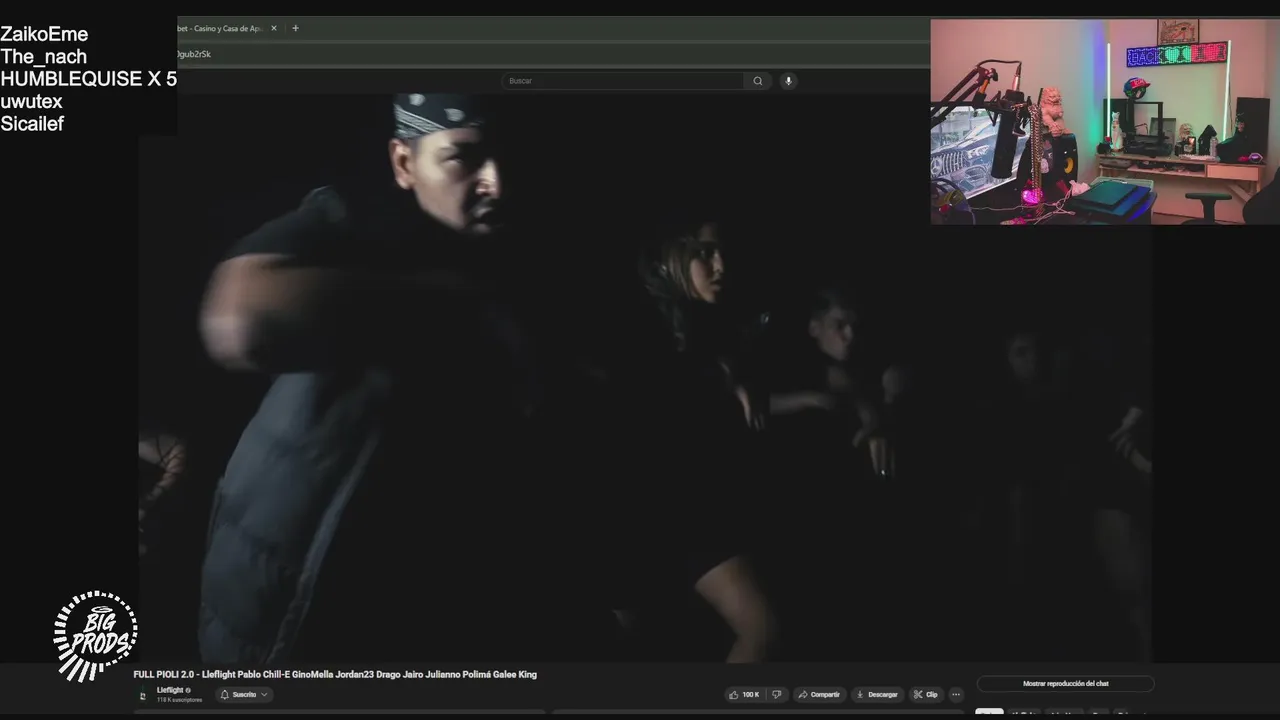
Task: Click the Descargar download button
Action: tap(877, 694)
